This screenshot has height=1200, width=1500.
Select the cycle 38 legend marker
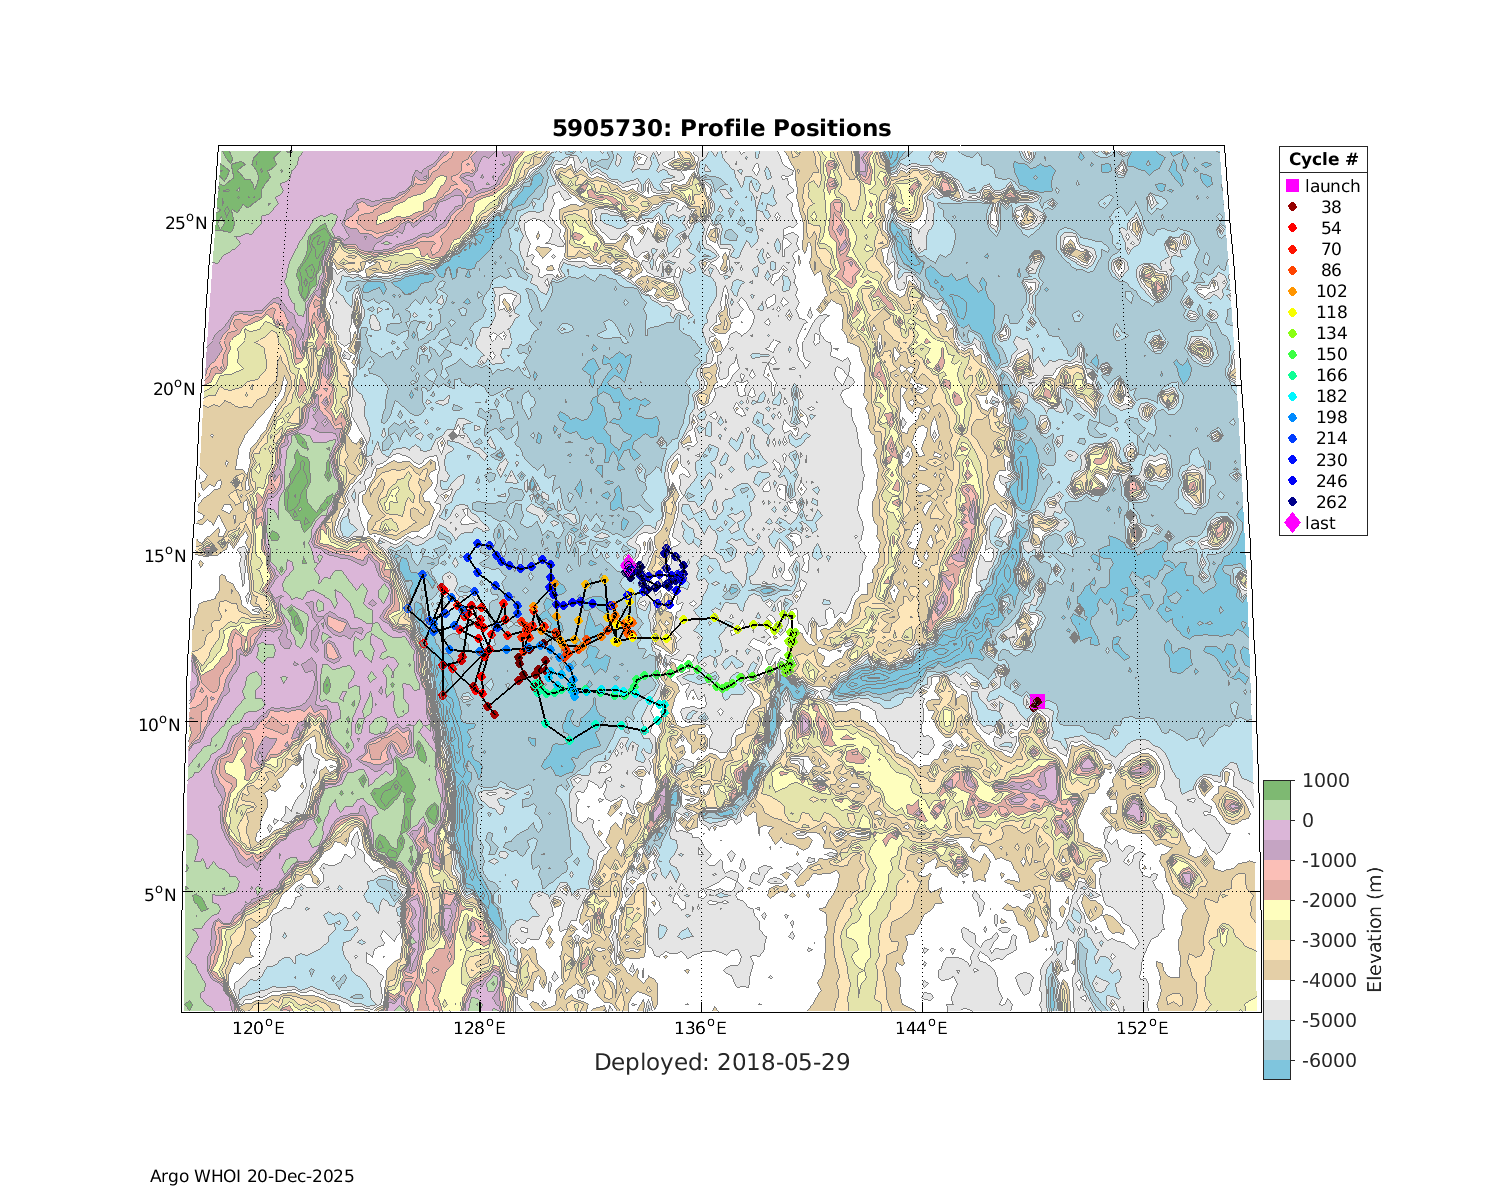[x=1292, y=207]
